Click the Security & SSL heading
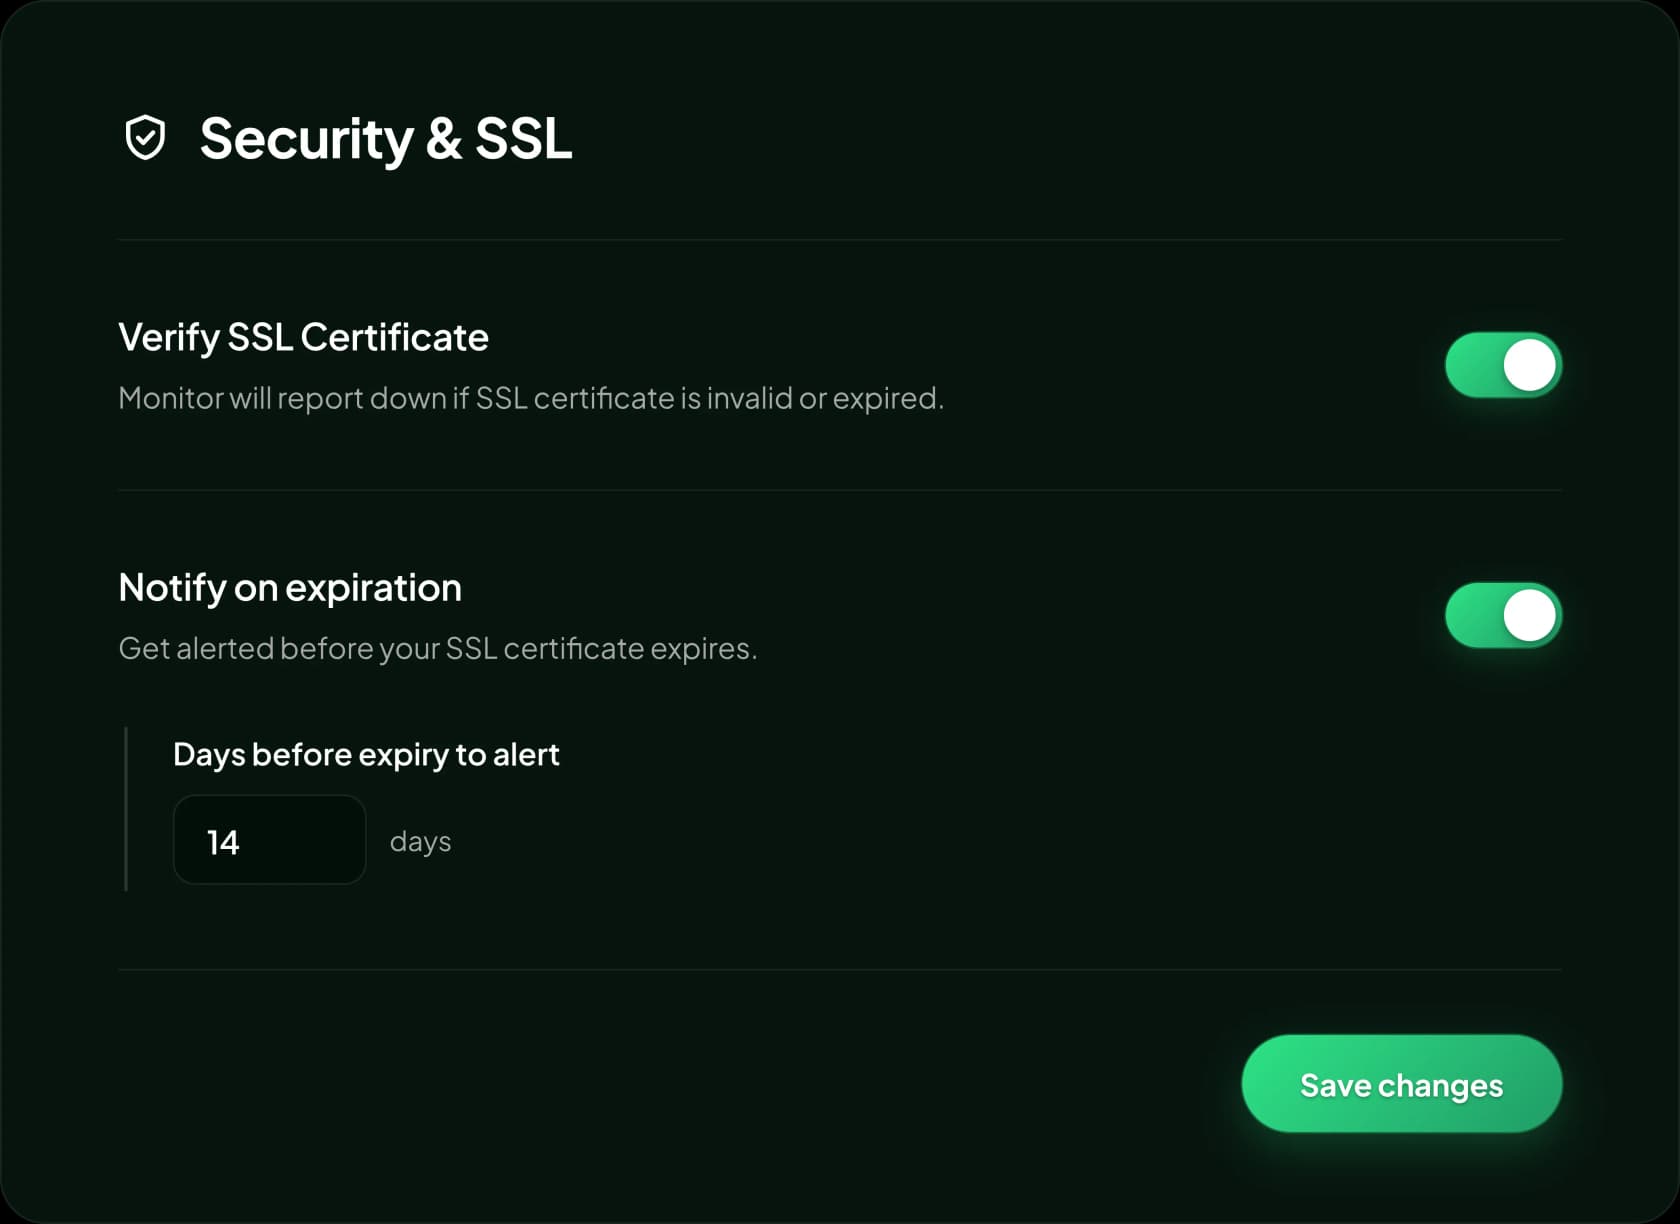This screenshot has height=1224, width=1680. [386, 139]
